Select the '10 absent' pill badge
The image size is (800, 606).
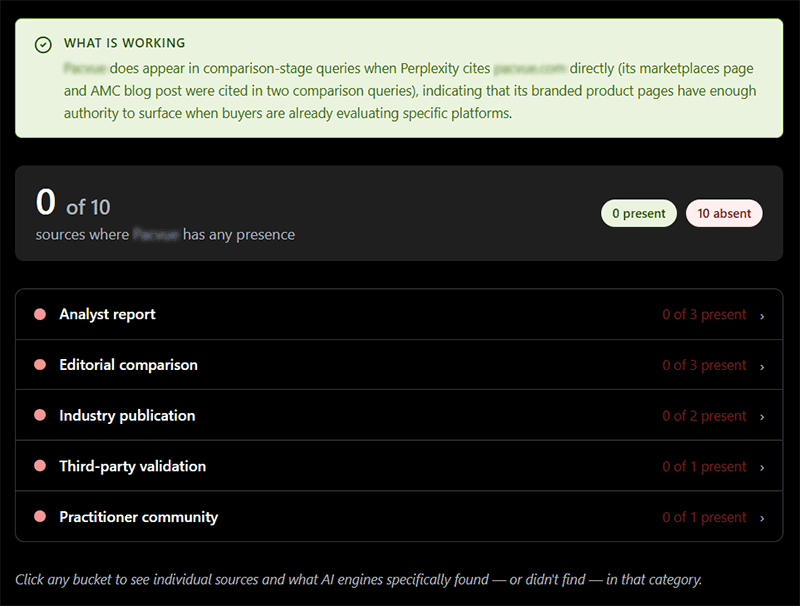724,213
